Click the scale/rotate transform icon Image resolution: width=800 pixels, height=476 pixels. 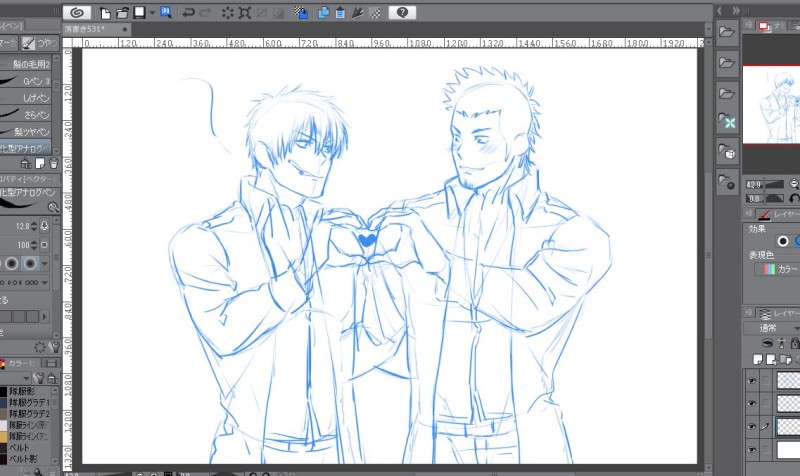coord(244,13)
